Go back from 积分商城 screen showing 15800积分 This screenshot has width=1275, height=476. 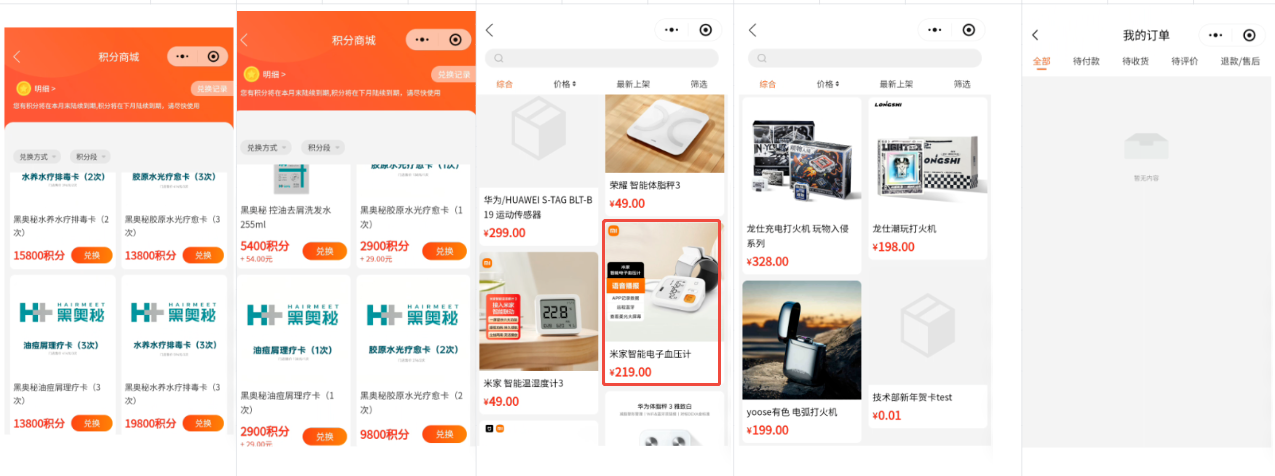pyautogui.click(x=17, y=57)
